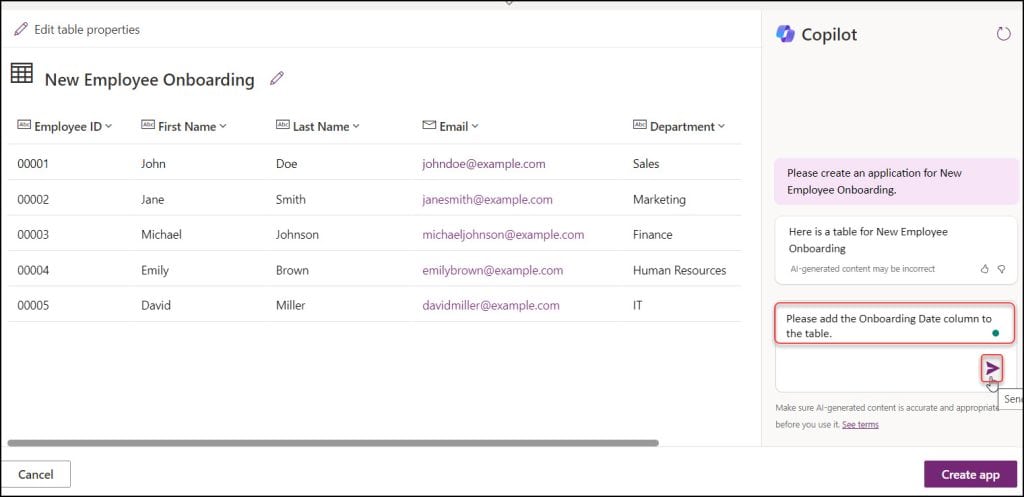Click the text type icon of Last Name
The width and height of the screenshot is (1024, 497).
(x=283, y=125)
